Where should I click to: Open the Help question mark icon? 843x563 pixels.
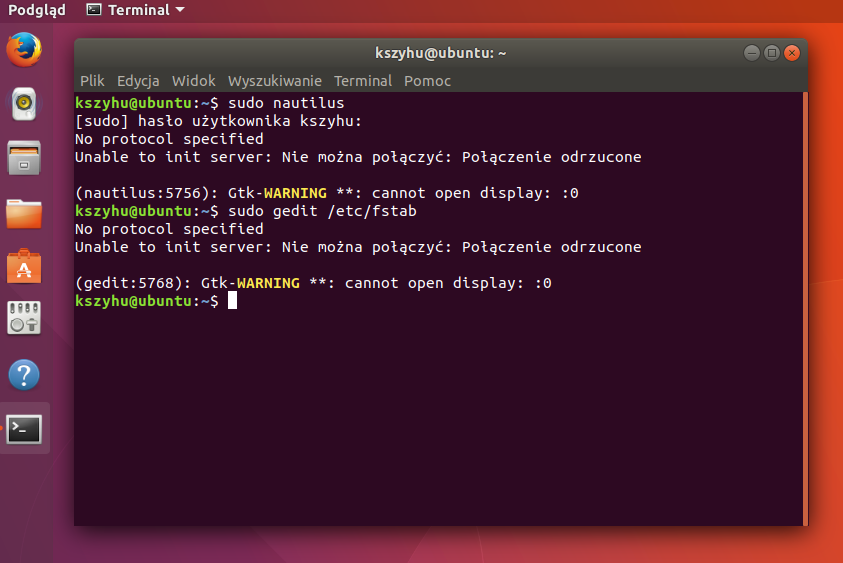[24, 374]
